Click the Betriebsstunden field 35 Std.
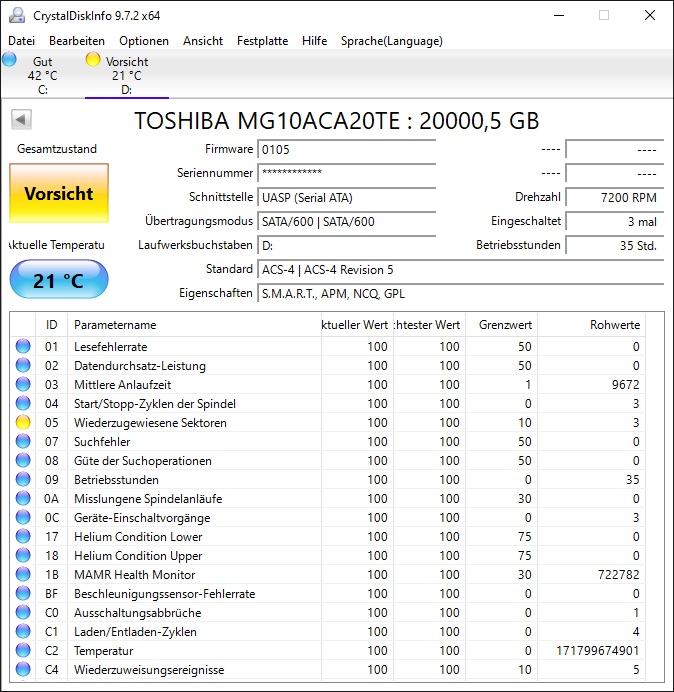The image size is (674, 692). point(614,245)
